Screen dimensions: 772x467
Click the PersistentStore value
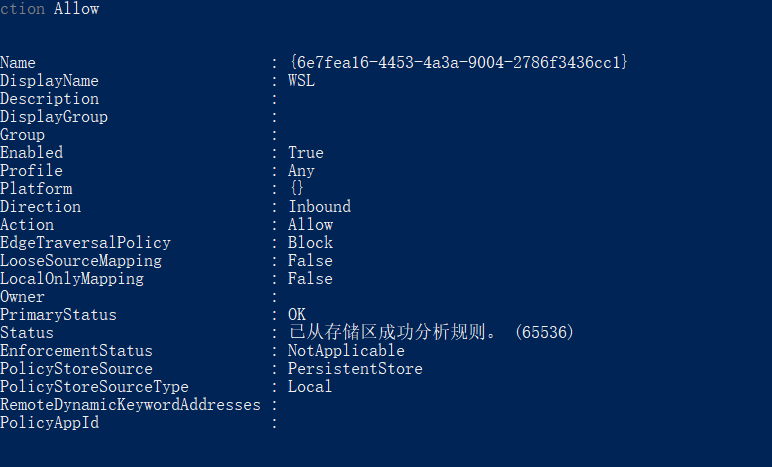(355, 369)
